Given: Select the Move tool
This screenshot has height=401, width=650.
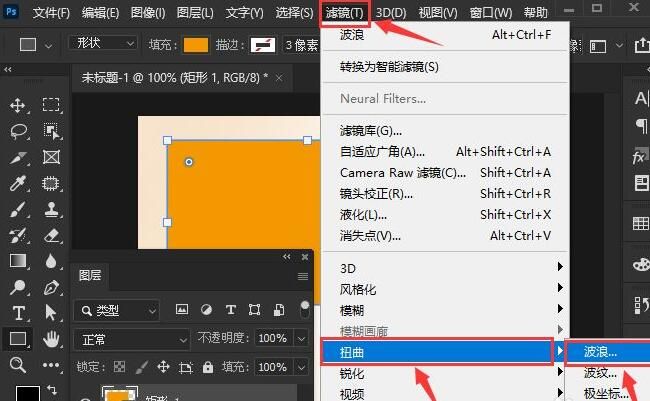Looking at the screenshot, I should click(x=18, y=105).
